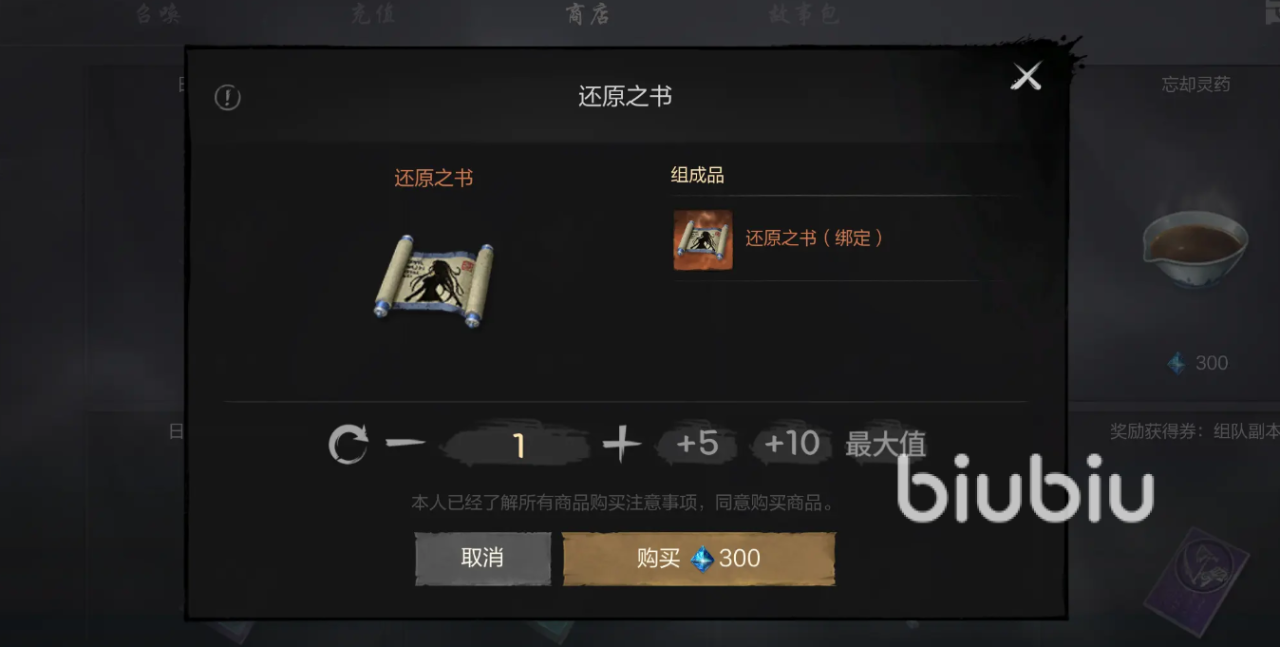The height and width of the screenshot is (647, 1280).
Task: Cancel purchase with 取消 button
Action: coord(483,558)
